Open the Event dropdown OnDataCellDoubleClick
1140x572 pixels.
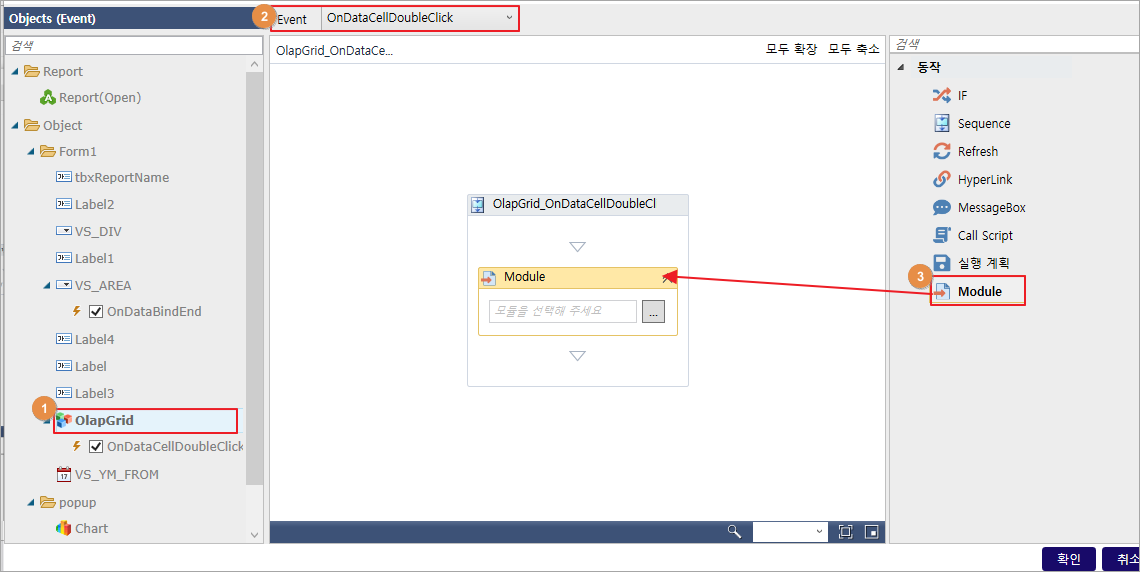[420, 18]
